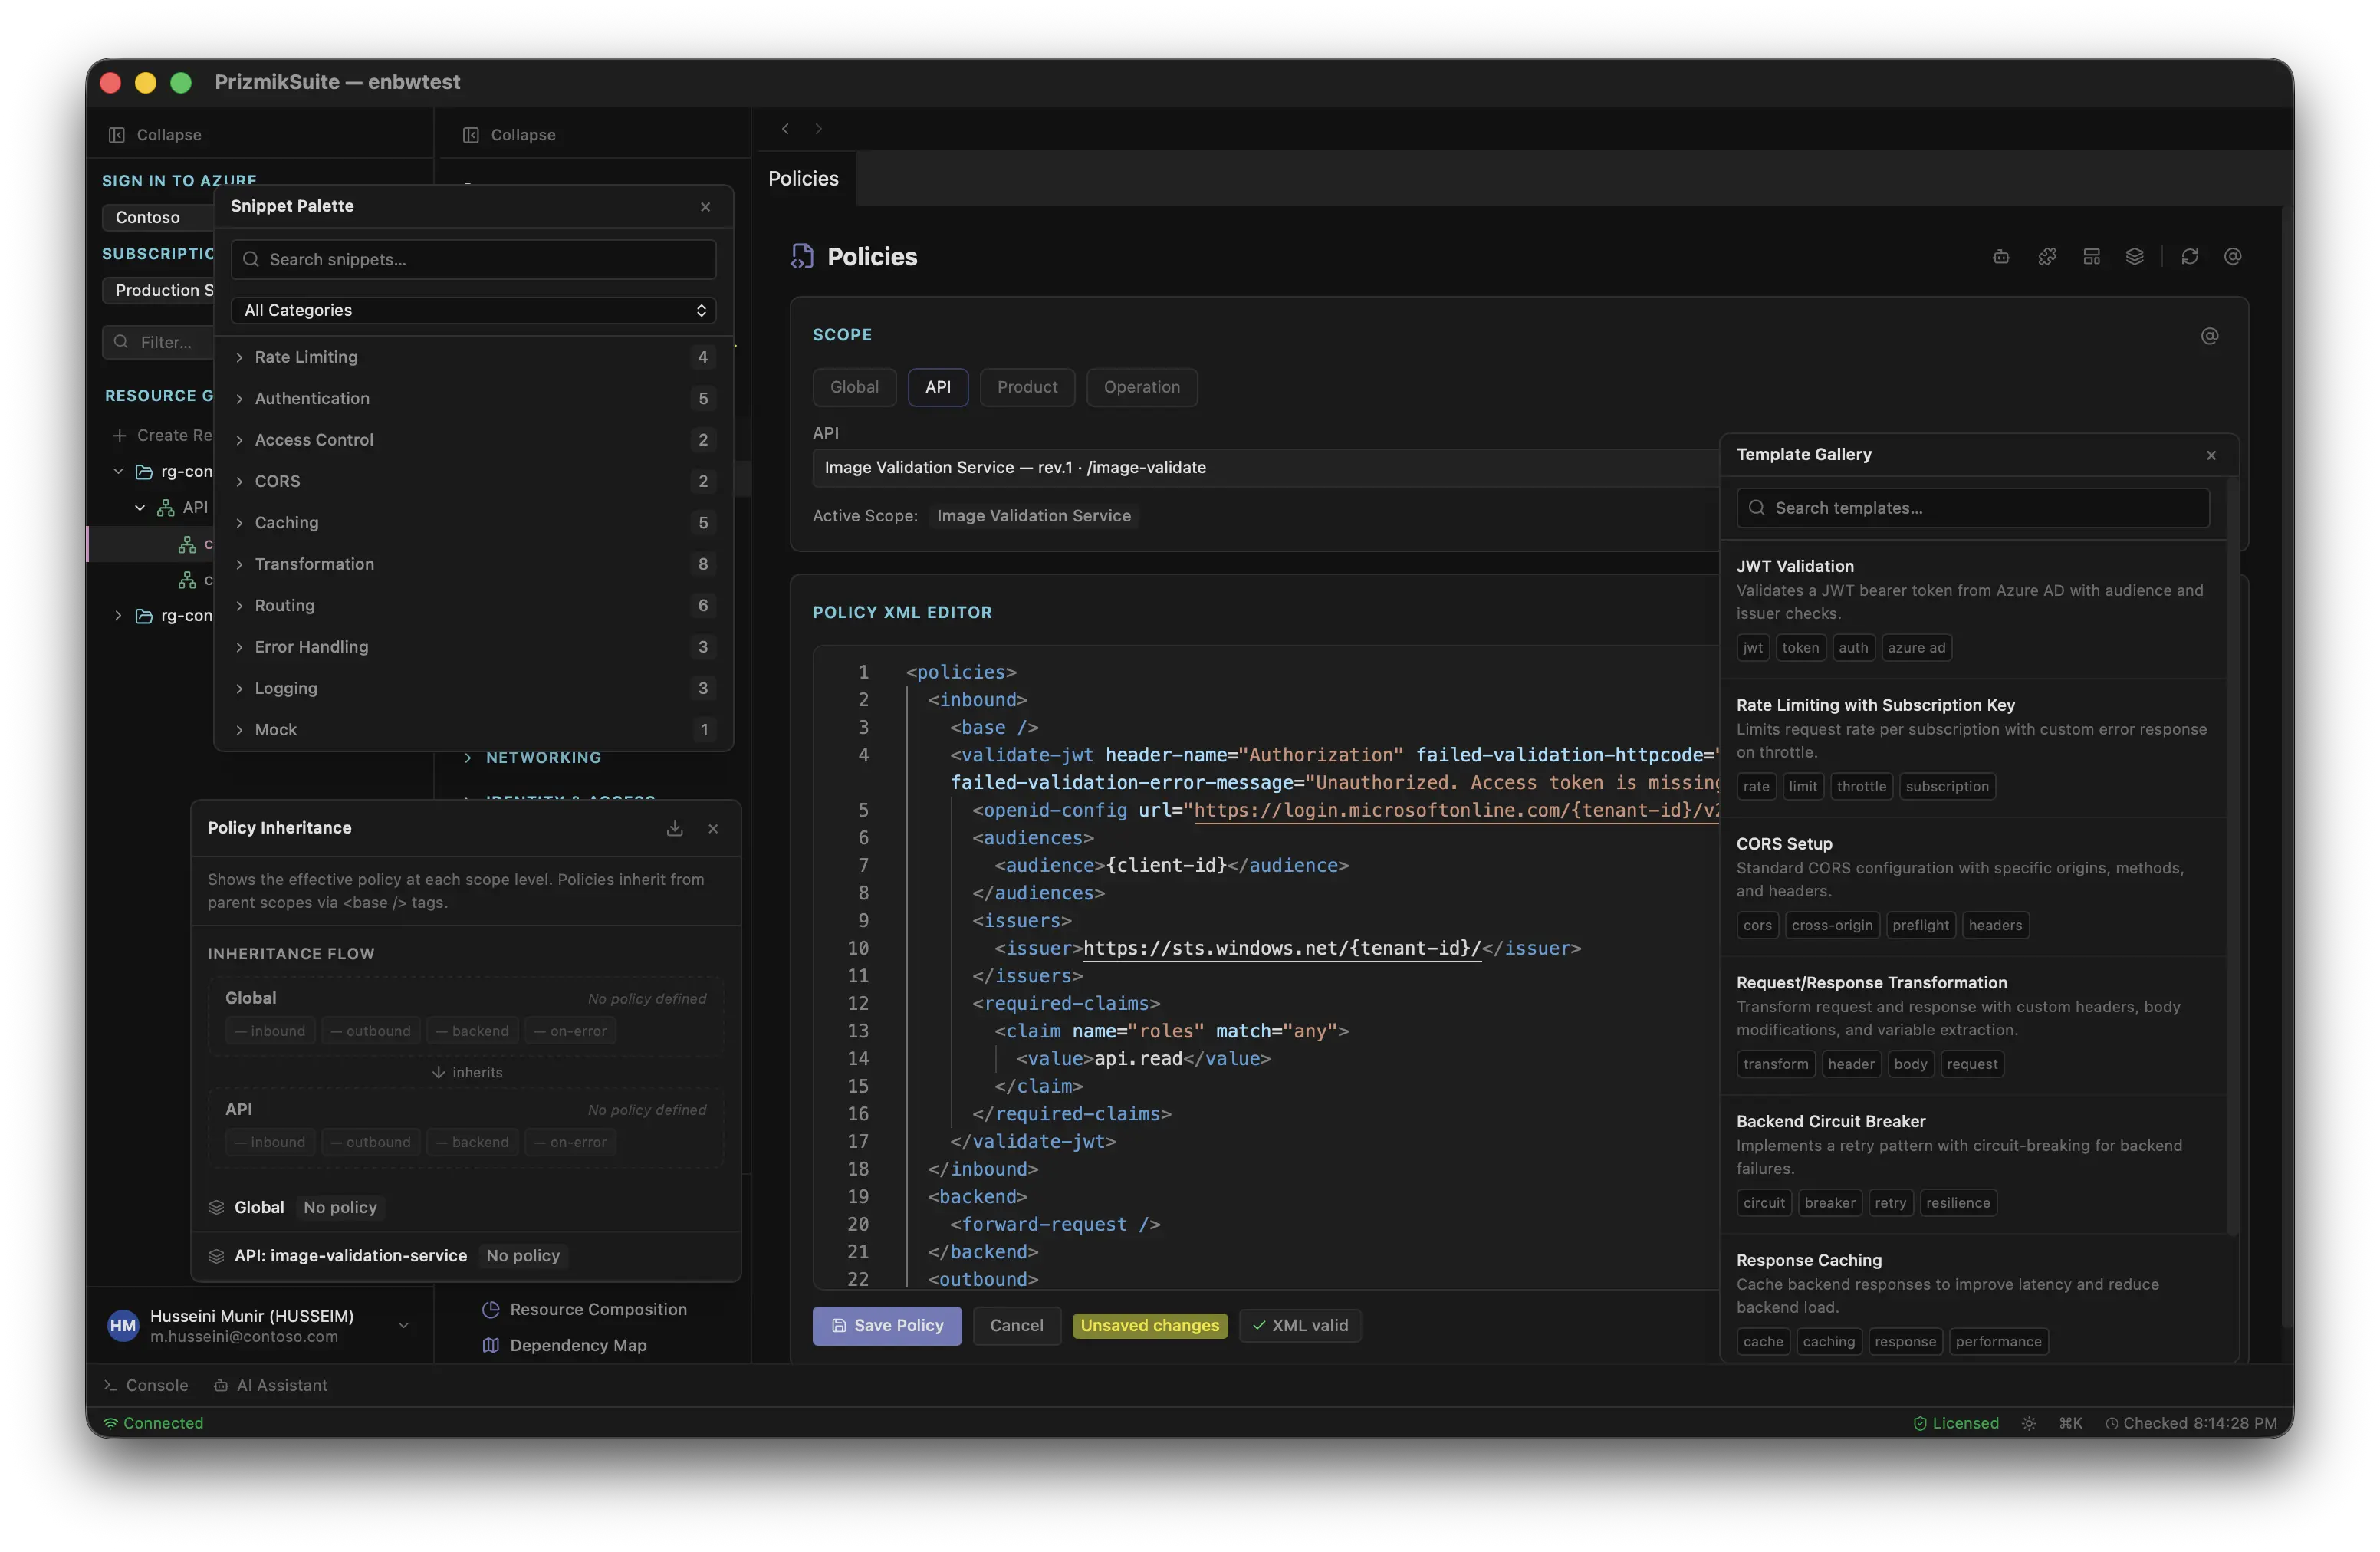Click the refresh icon in Policies toolbar
2380x1552 pixels.
2190,257
